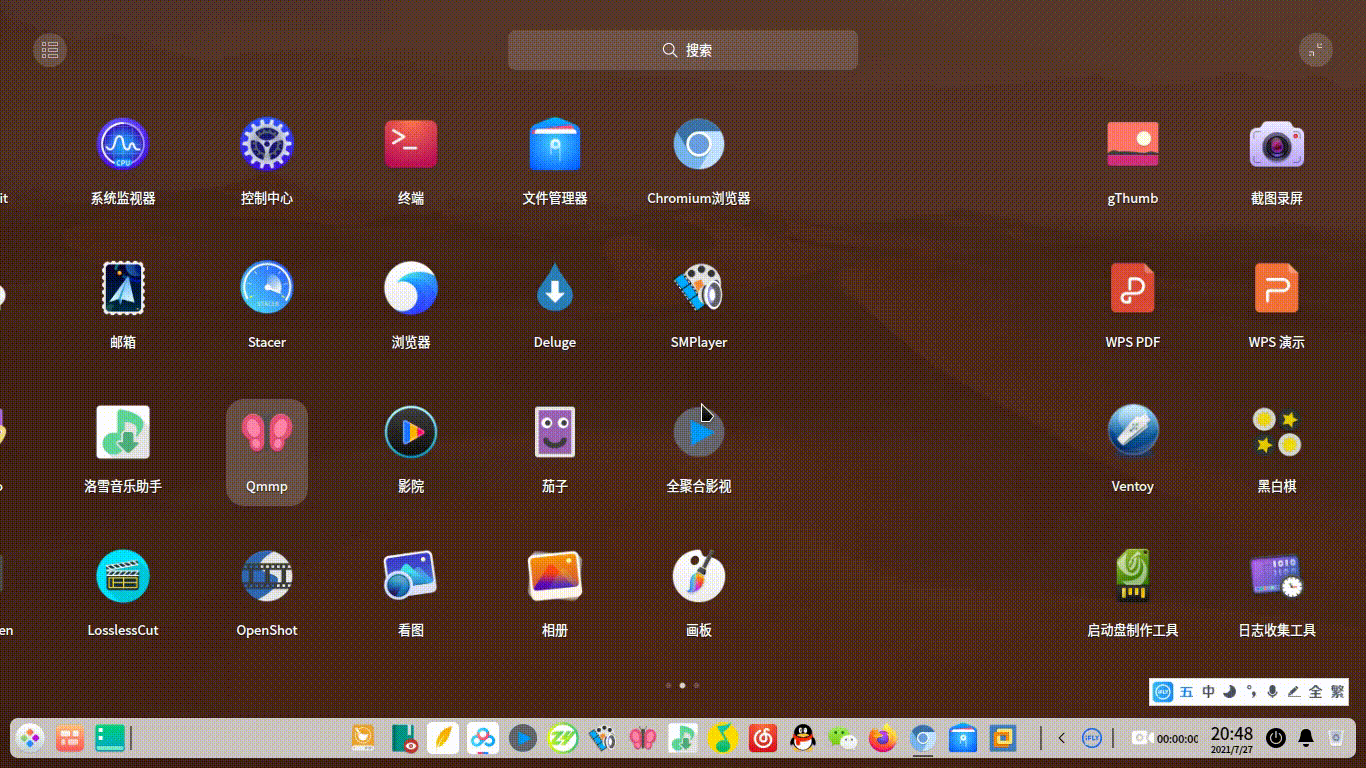This screenshot has width=1366, height=768.
Task: Open 文件管理器 in the launcher grid
Action: click(x=555, y=144)
